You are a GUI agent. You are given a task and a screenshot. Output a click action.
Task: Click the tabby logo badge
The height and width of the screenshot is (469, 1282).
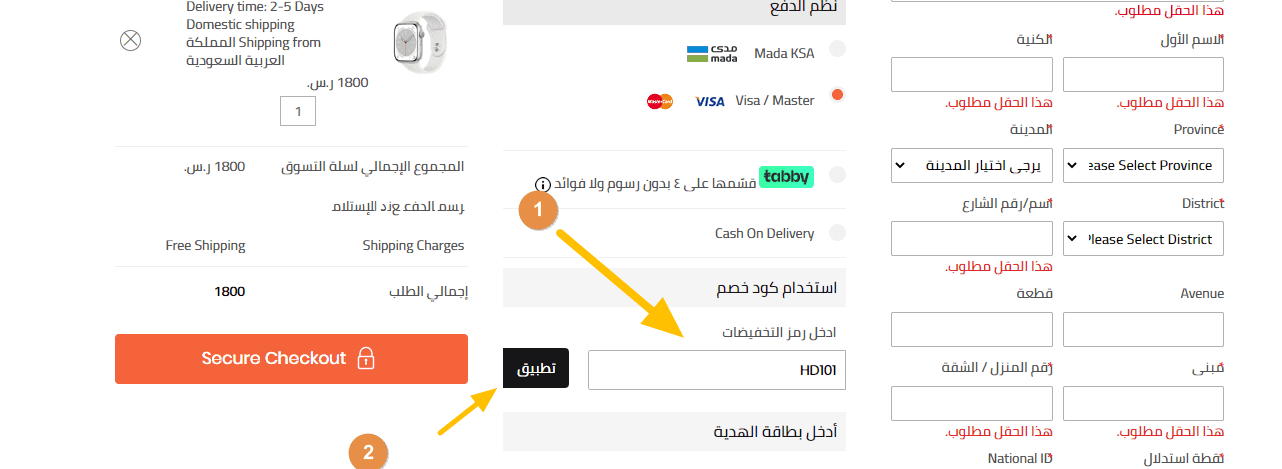[x=787, y=177]
